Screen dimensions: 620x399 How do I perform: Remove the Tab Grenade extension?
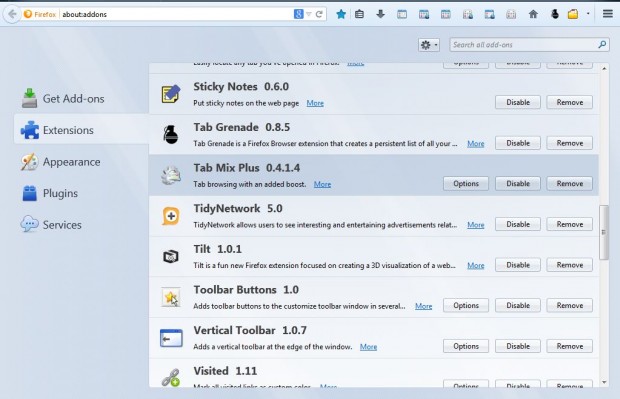coord(570,143)
